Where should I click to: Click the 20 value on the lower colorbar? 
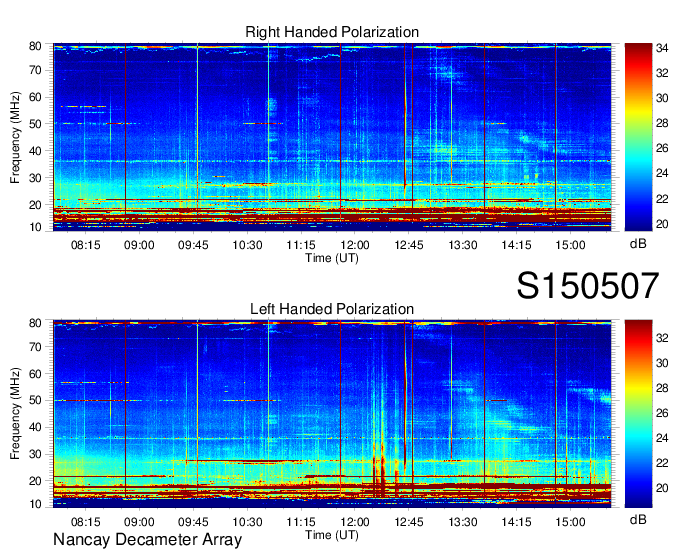point(662,488)
